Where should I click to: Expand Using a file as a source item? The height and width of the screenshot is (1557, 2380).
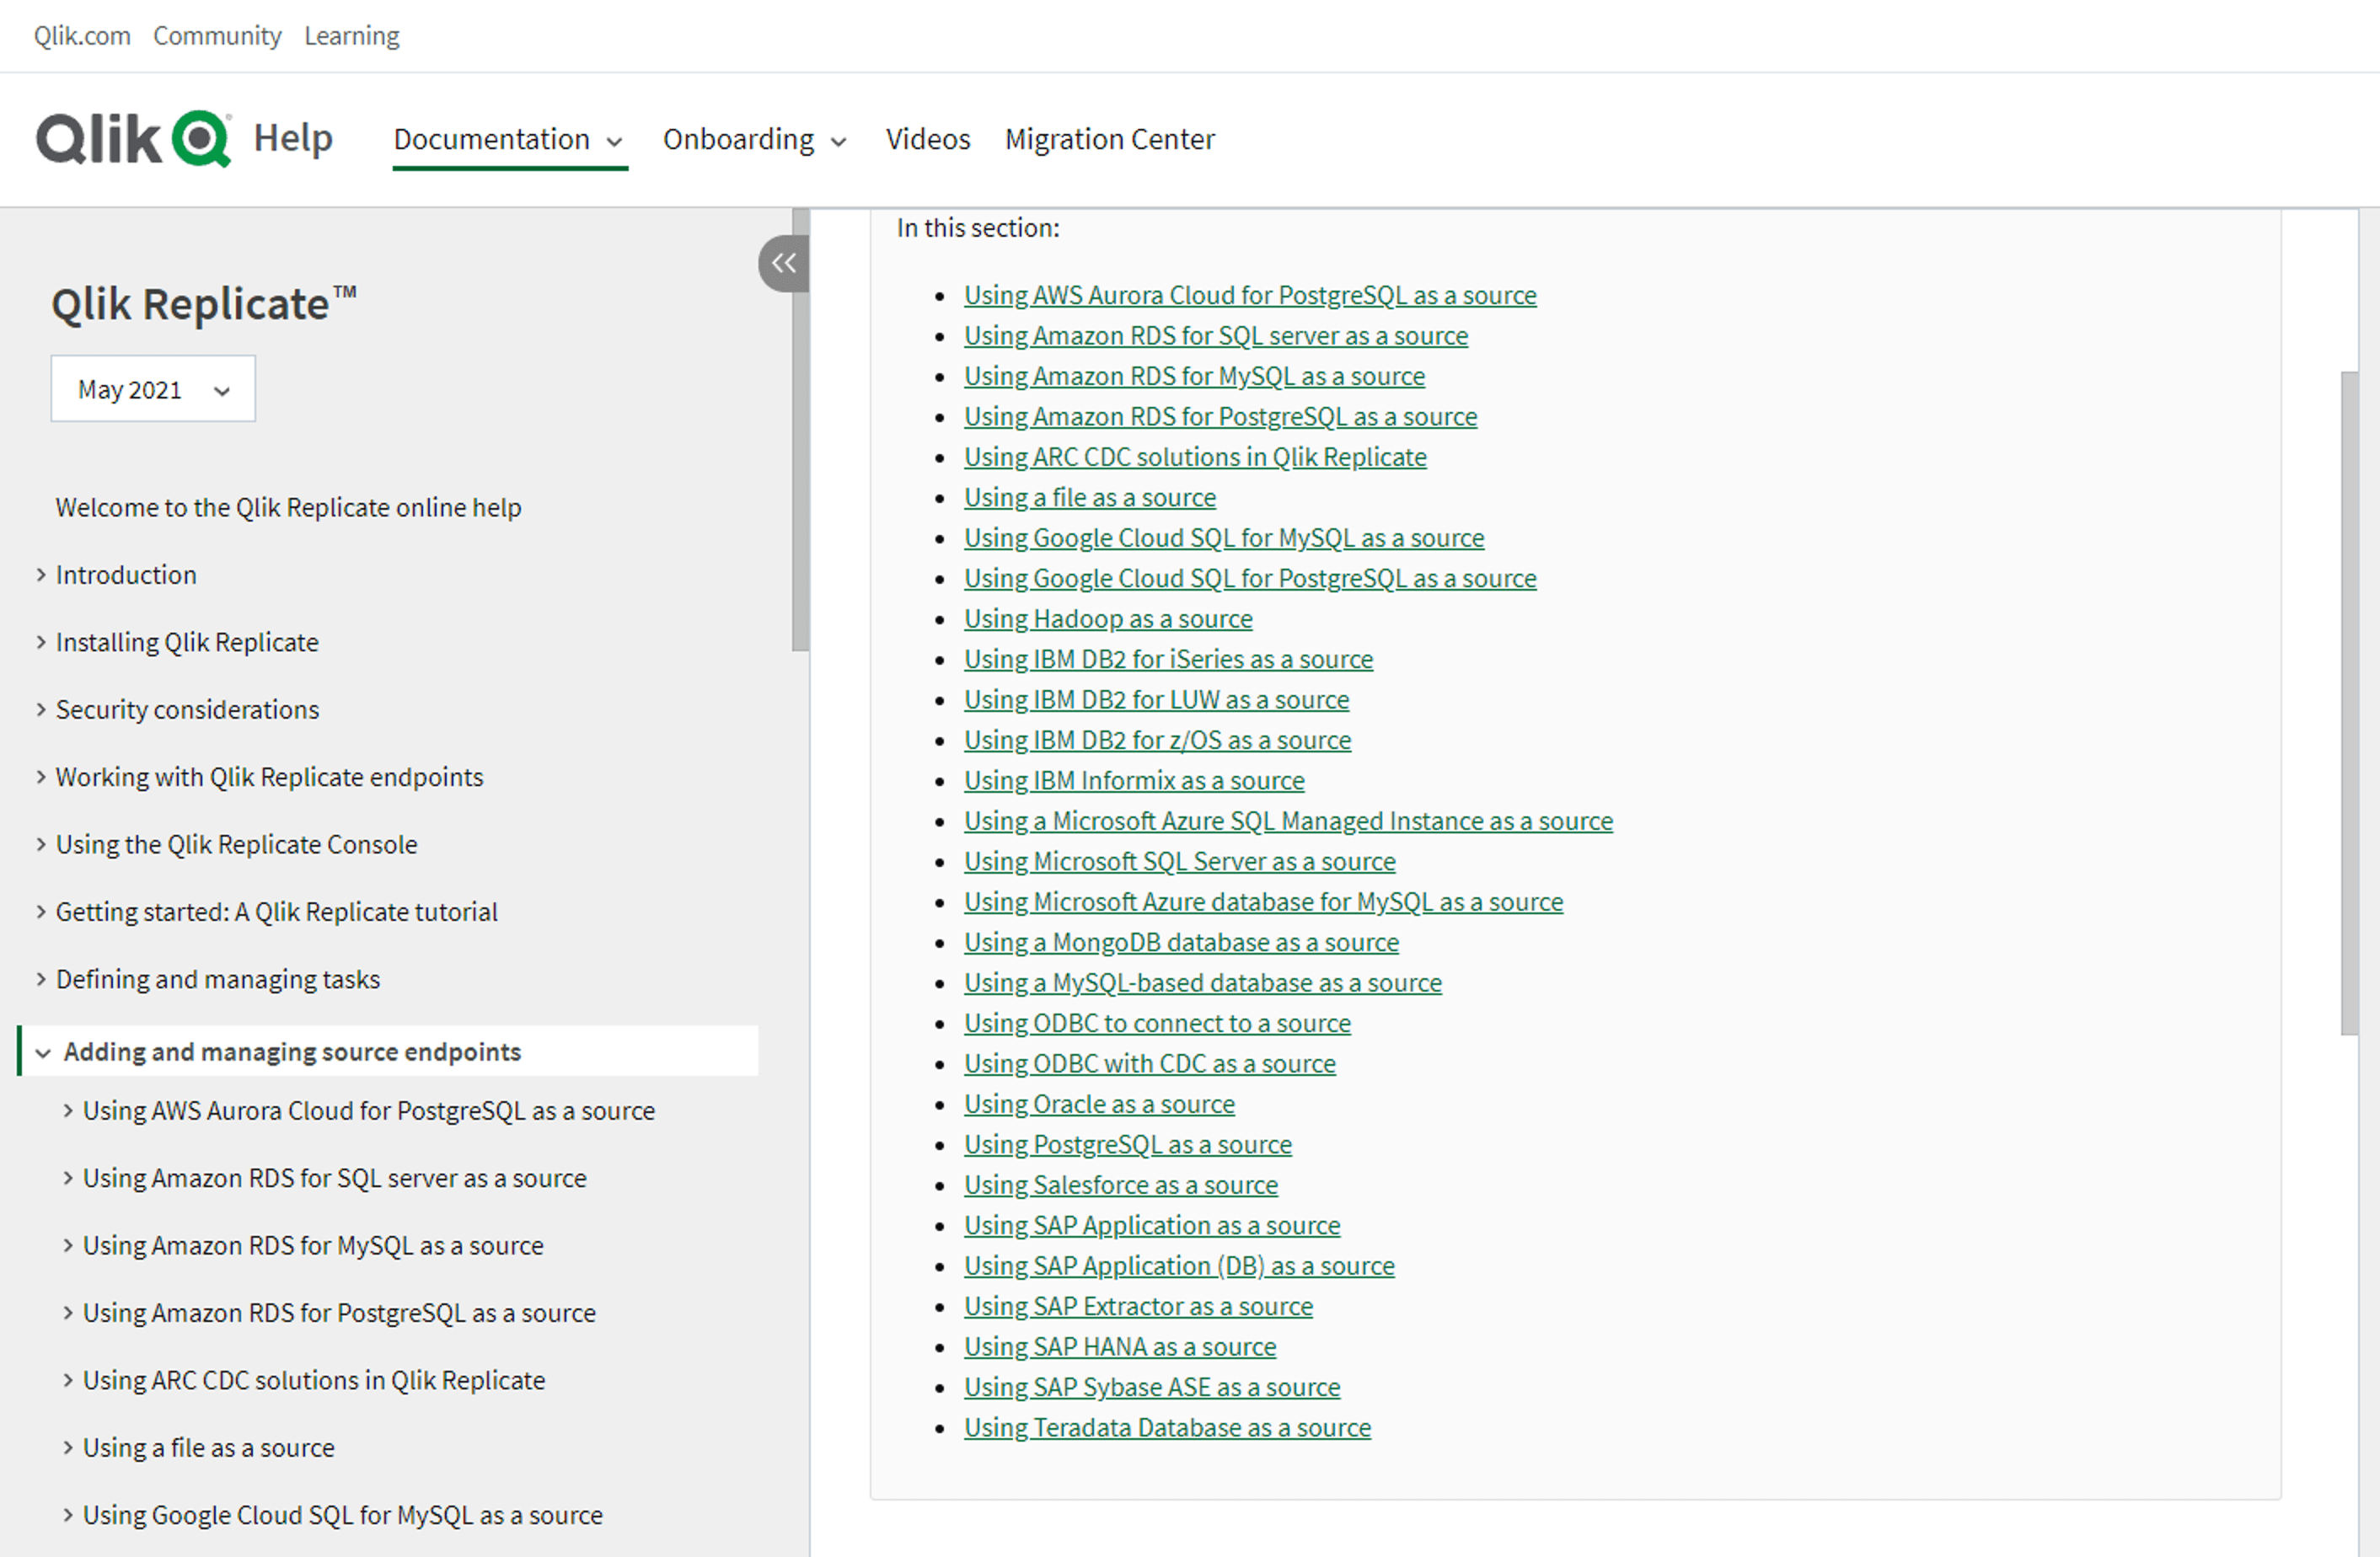point(68,1448)
